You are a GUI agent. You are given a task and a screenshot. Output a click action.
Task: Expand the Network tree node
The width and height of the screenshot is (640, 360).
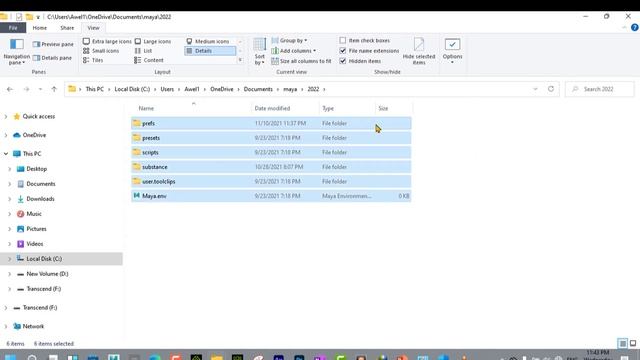coord(6,327)
